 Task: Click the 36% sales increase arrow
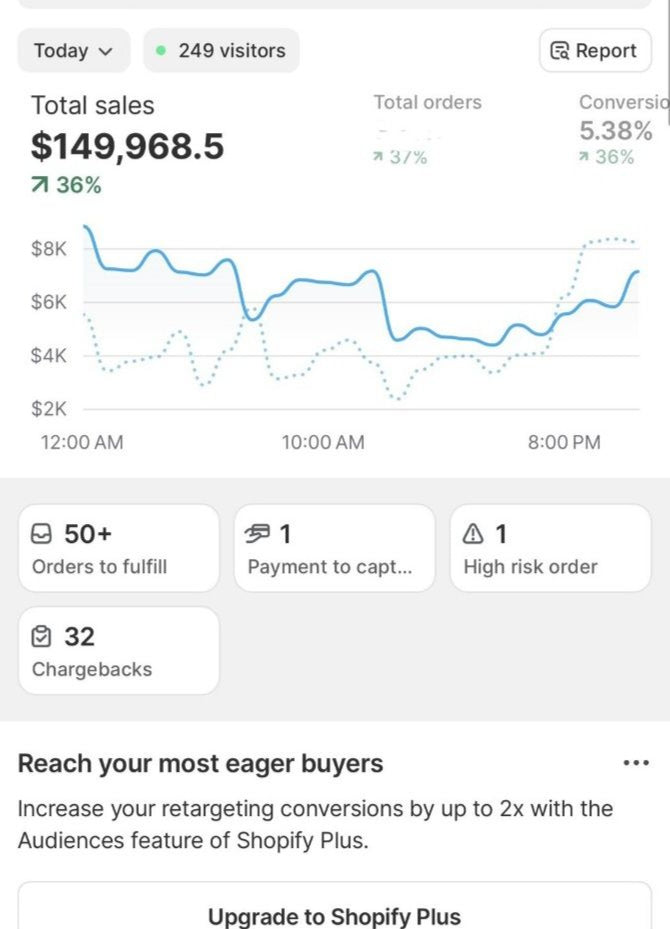pyautogui.click(x=39, y=185)
